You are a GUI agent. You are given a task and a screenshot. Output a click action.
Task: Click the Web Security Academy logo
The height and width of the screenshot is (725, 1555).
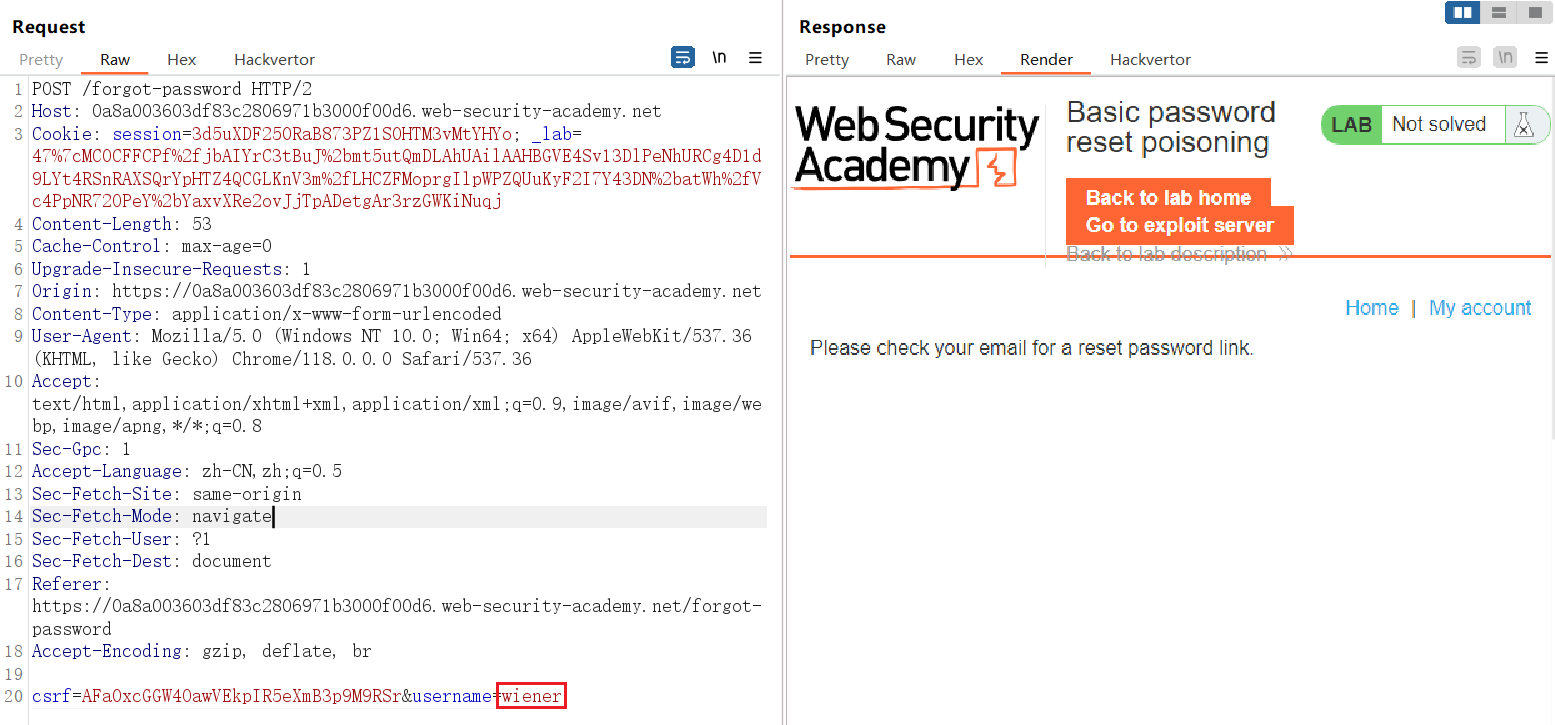click(917, 148)
